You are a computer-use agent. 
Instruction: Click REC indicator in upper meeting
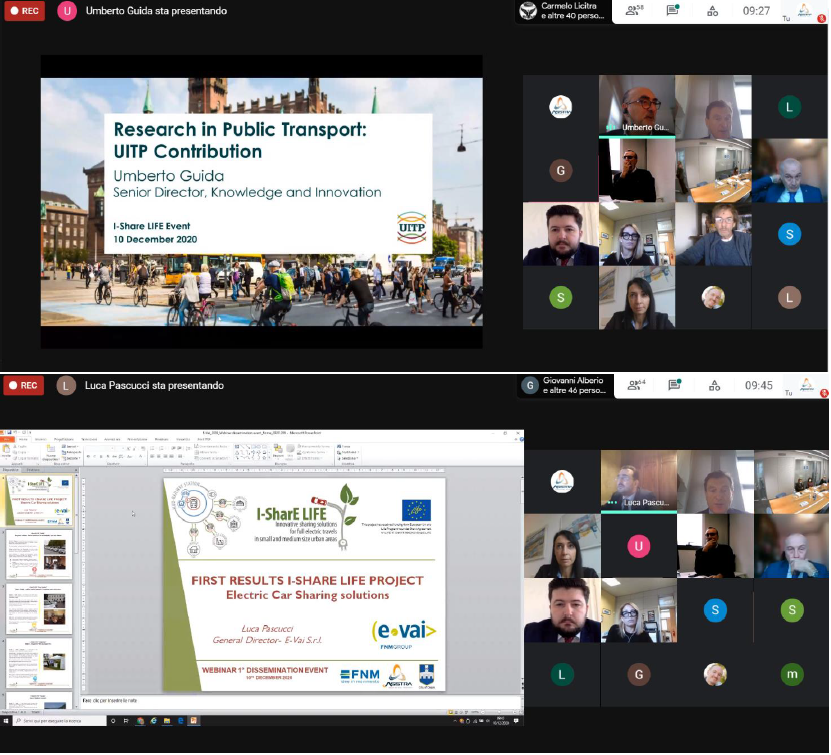click(24, 11)
